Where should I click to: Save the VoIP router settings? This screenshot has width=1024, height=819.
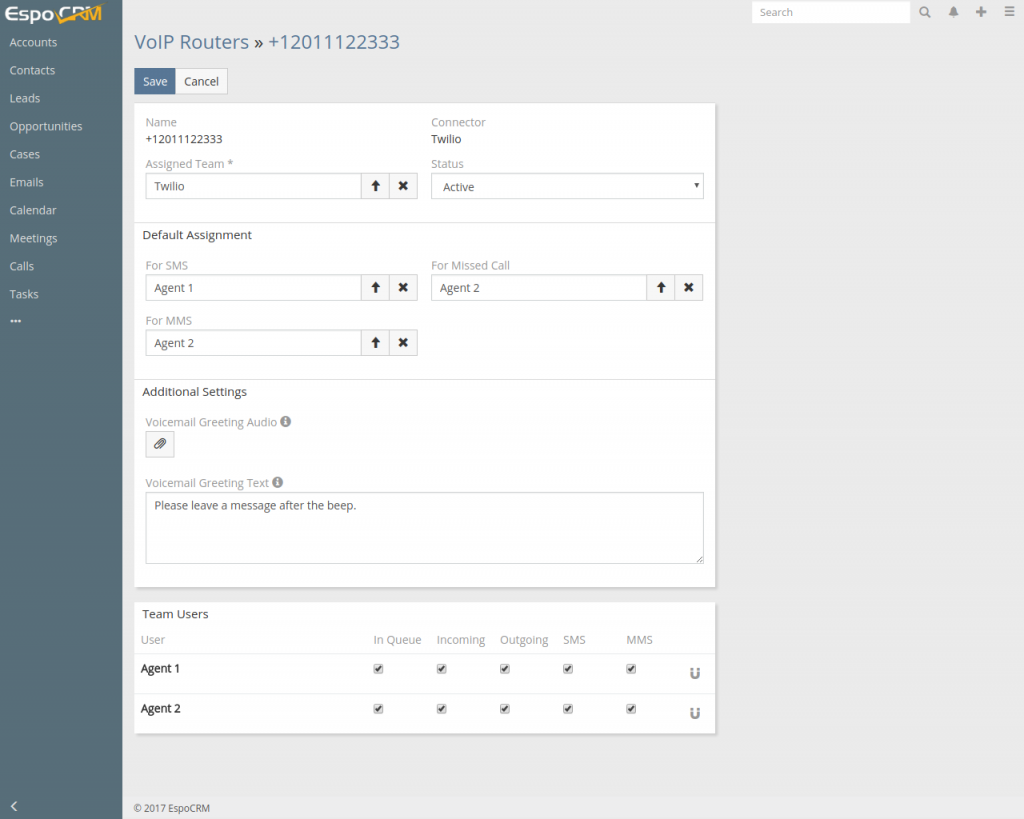pos(155,82)
